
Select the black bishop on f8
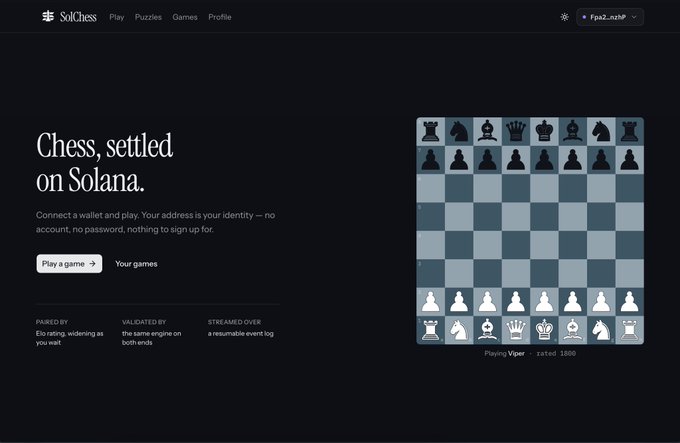pyautogui.click(x=572, y=131)
